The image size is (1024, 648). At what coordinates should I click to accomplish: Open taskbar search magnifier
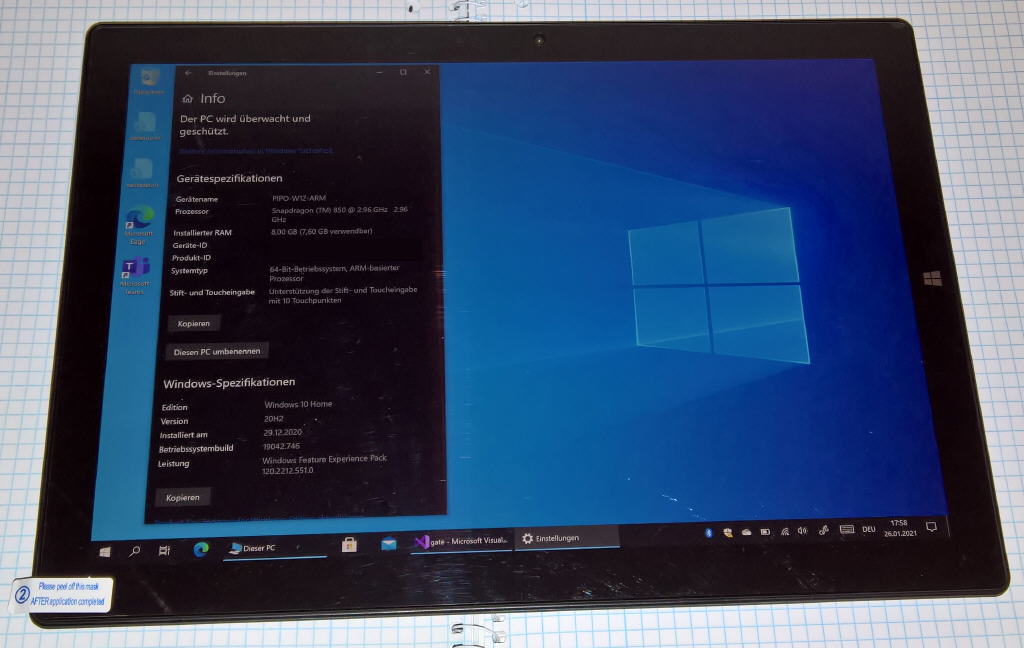tap(135, 551)
